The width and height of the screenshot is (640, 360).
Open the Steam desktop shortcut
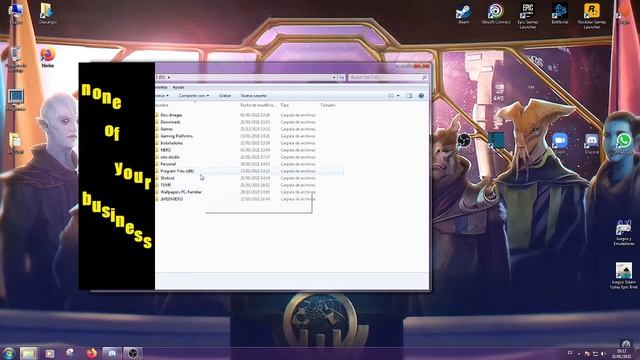[x=463, y=14]
